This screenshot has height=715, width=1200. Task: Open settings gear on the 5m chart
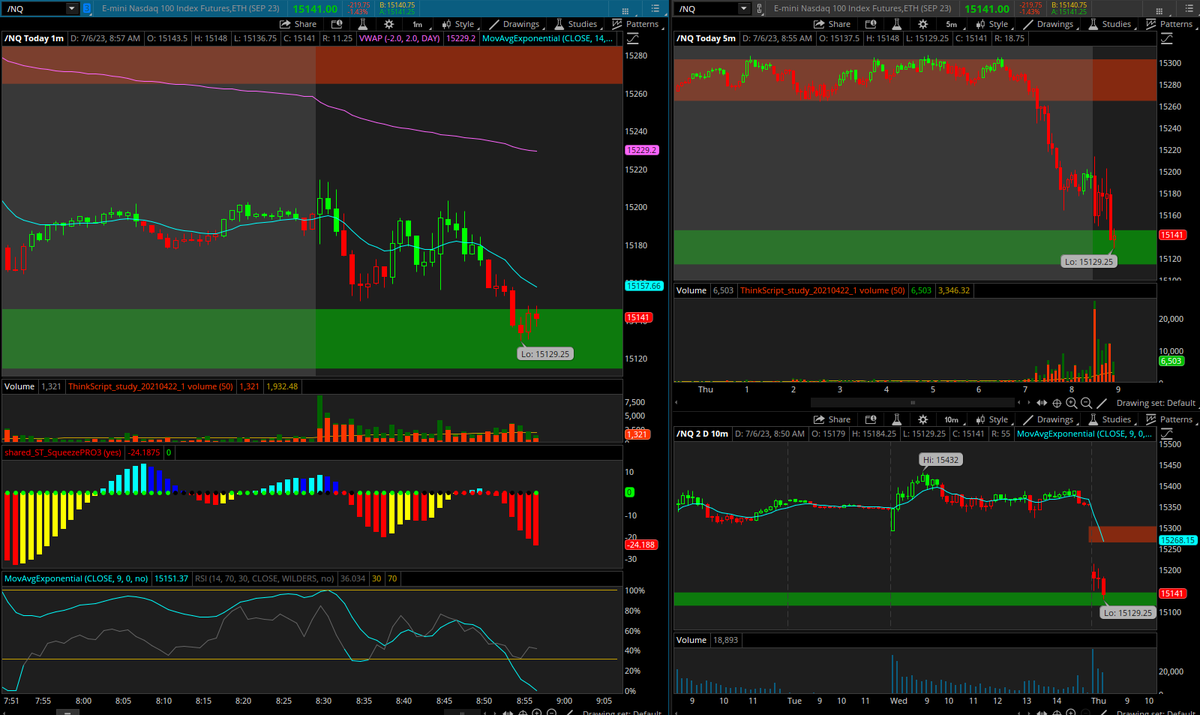(x=921, y=24)
